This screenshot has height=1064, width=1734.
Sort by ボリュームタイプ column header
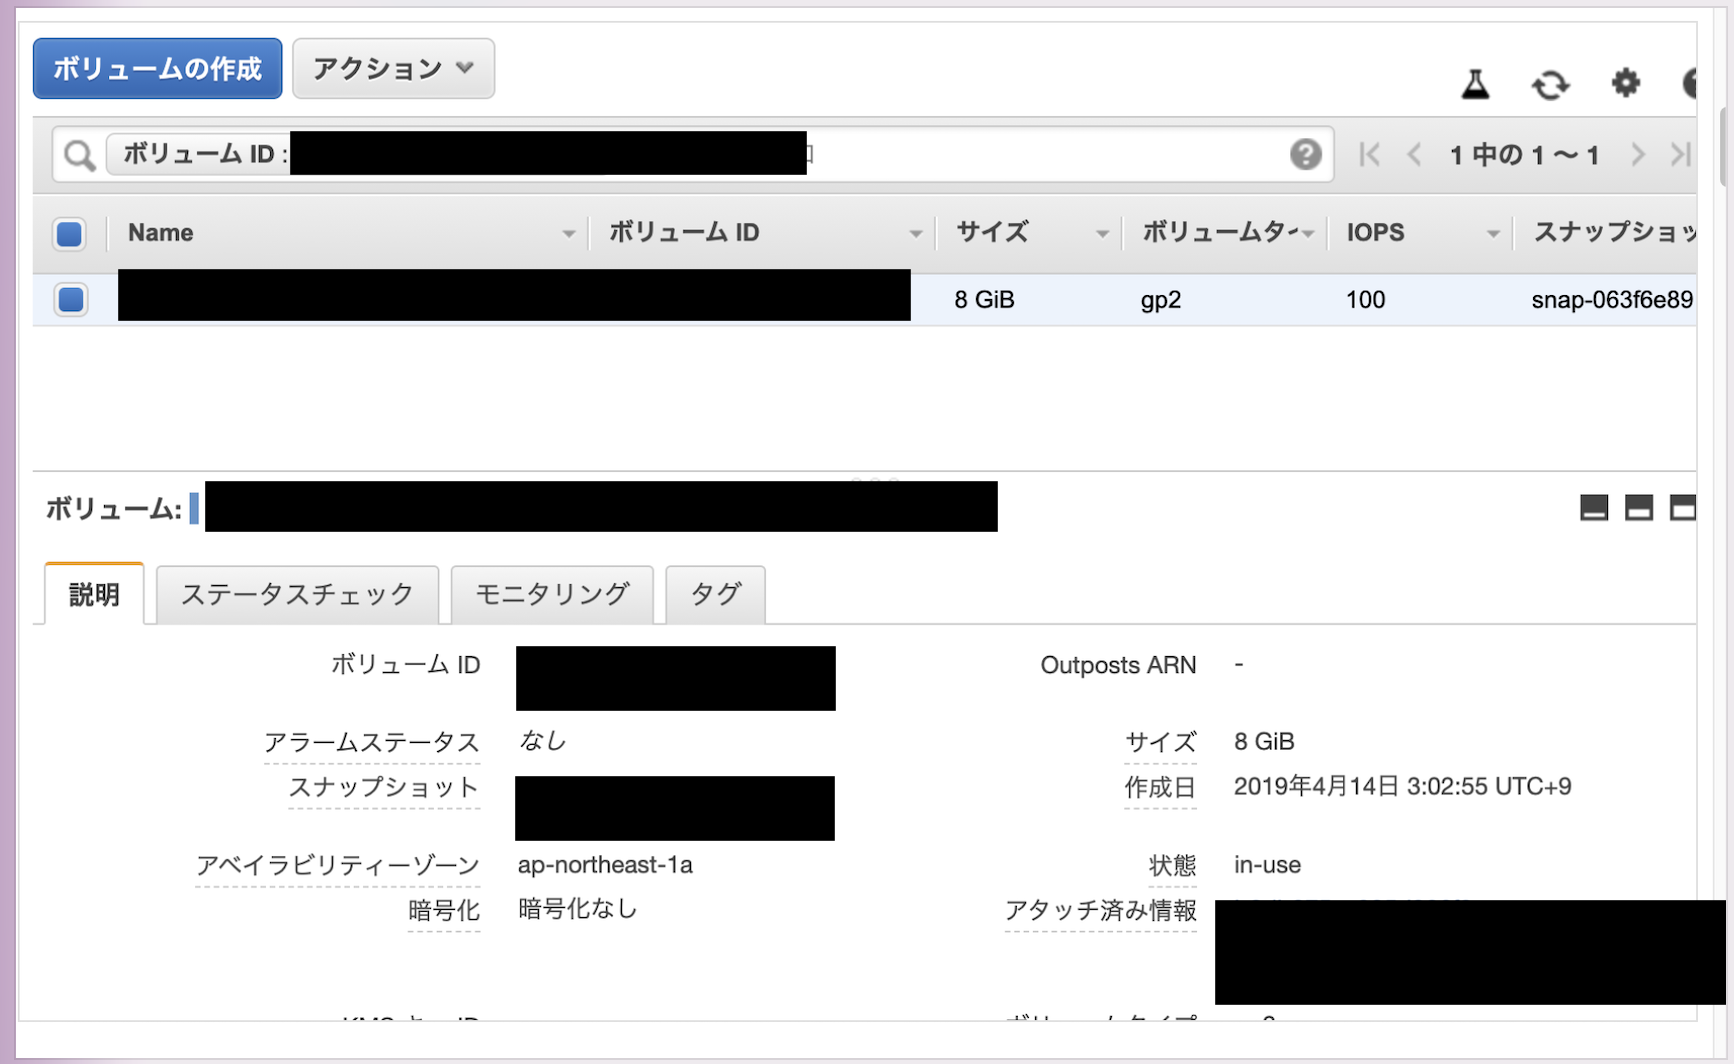(x=1225, y=233)
